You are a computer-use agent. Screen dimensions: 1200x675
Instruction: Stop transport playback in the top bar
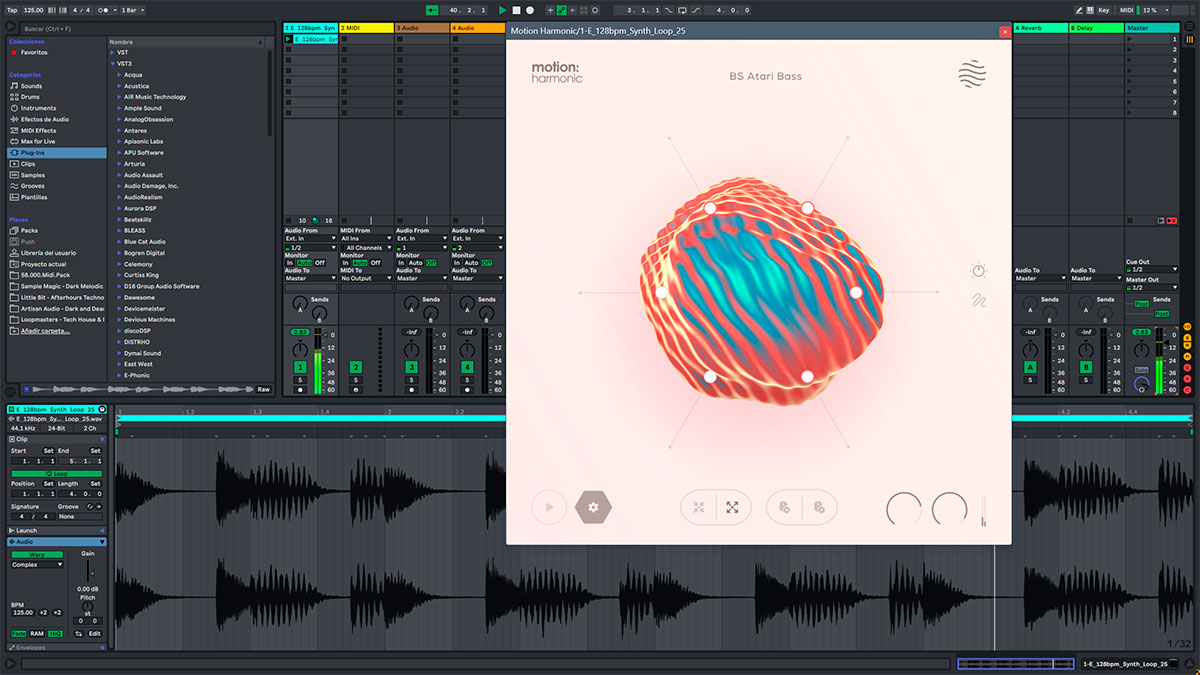point(517,10)
